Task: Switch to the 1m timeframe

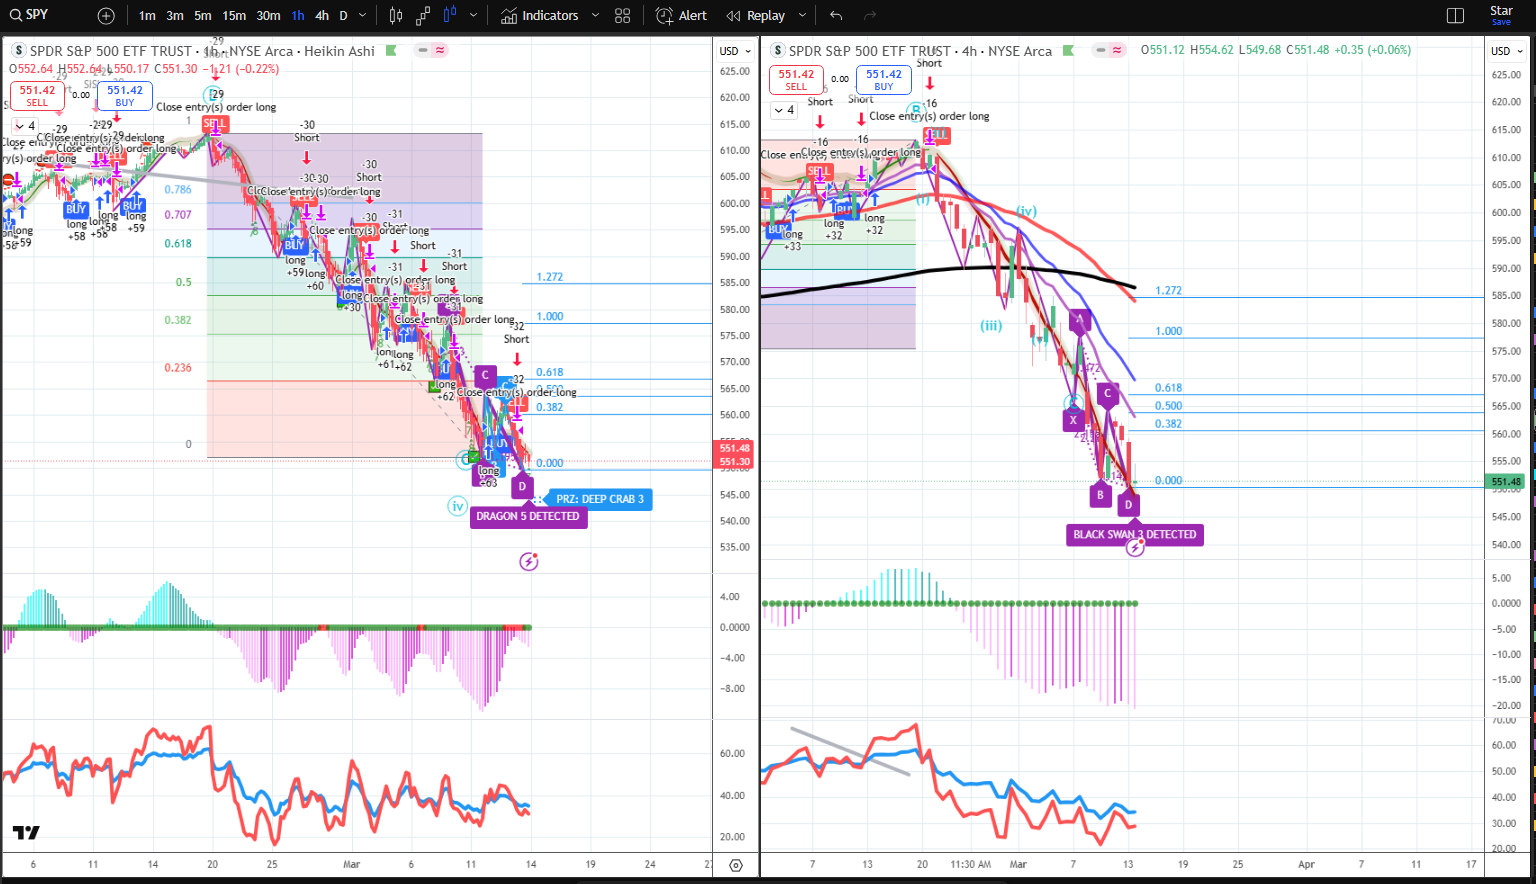Action: pyautogui.click(x=147, y=16)
